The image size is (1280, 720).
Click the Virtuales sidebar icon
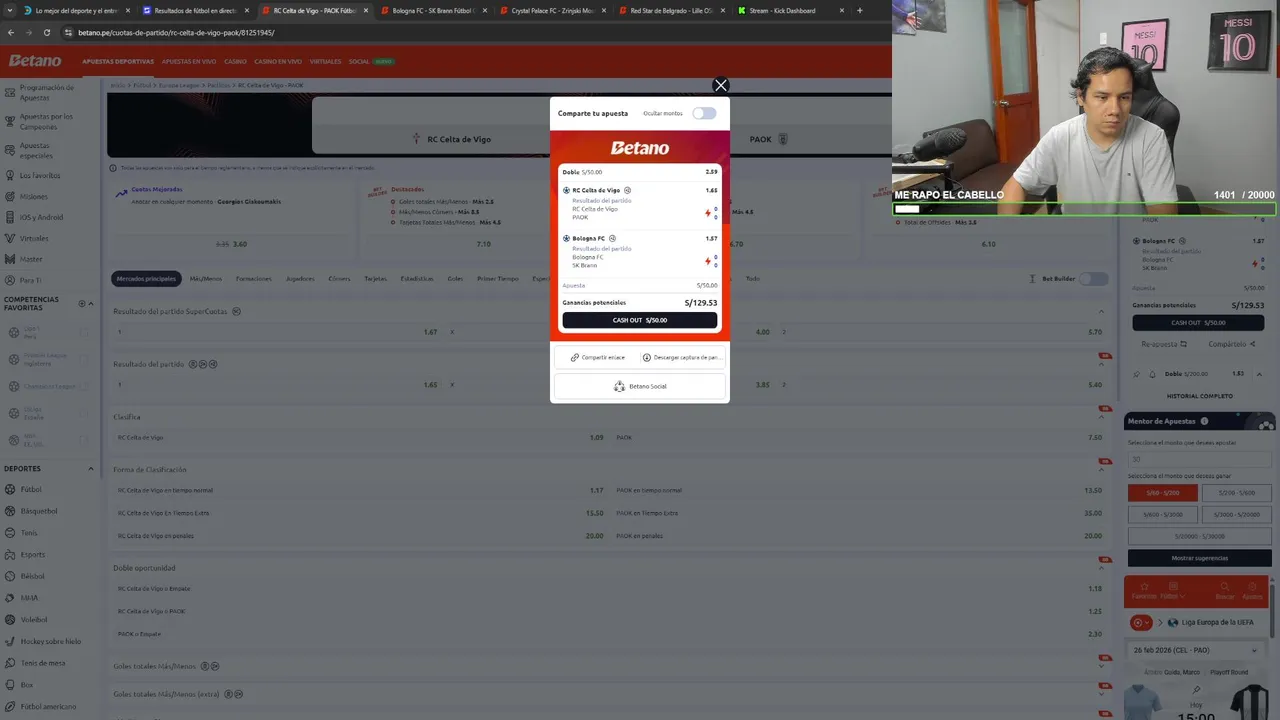tap(9, 238)
